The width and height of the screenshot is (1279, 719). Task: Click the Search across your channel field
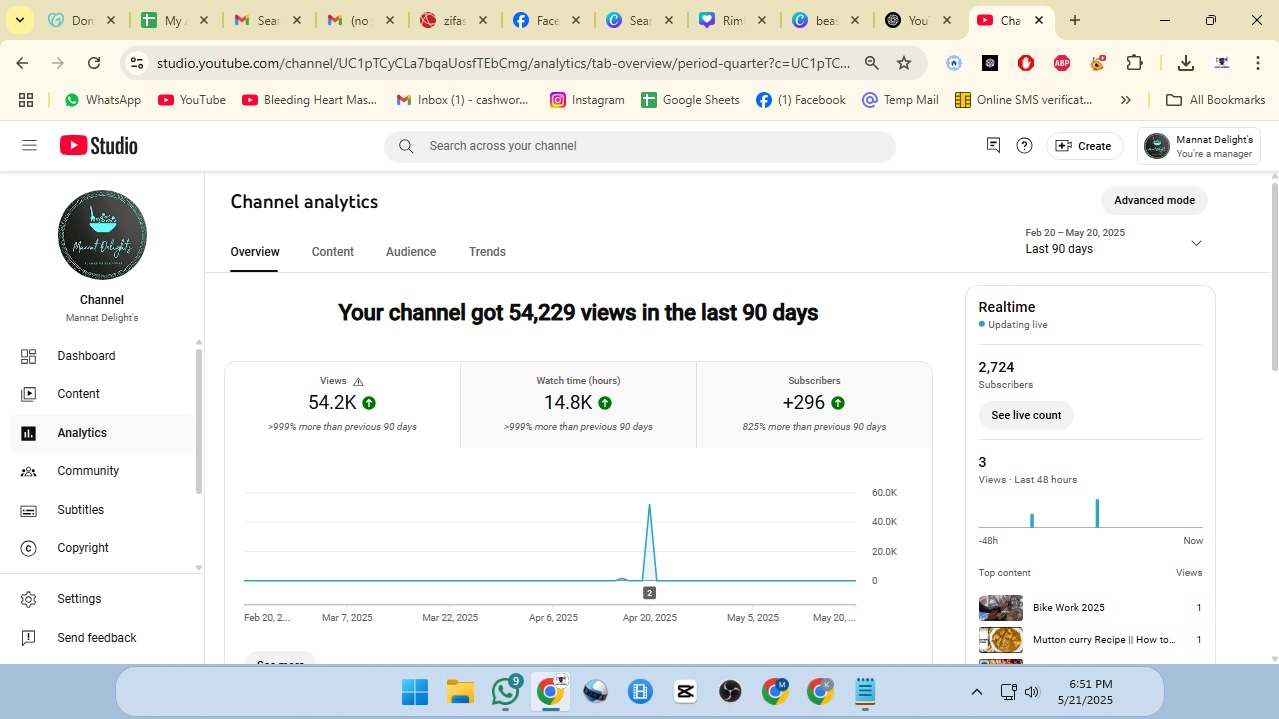640,146
